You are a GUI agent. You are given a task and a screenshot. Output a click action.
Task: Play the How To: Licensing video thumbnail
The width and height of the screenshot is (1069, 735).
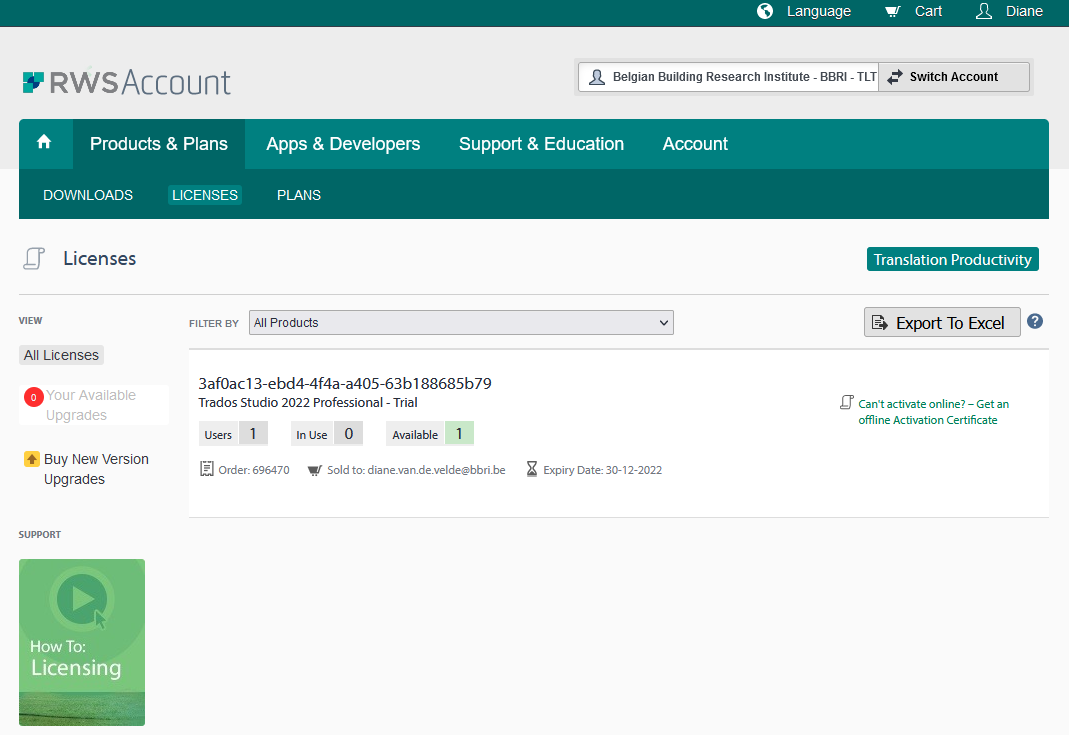[82, 601]
